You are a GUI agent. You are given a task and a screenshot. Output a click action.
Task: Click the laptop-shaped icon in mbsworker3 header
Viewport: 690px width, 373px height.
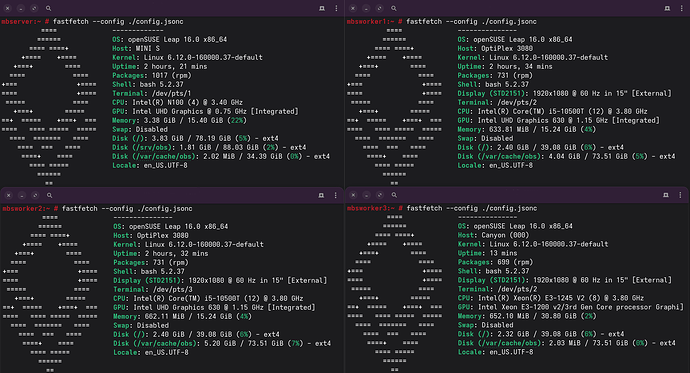pyautogui.click(x=666, y=195)
